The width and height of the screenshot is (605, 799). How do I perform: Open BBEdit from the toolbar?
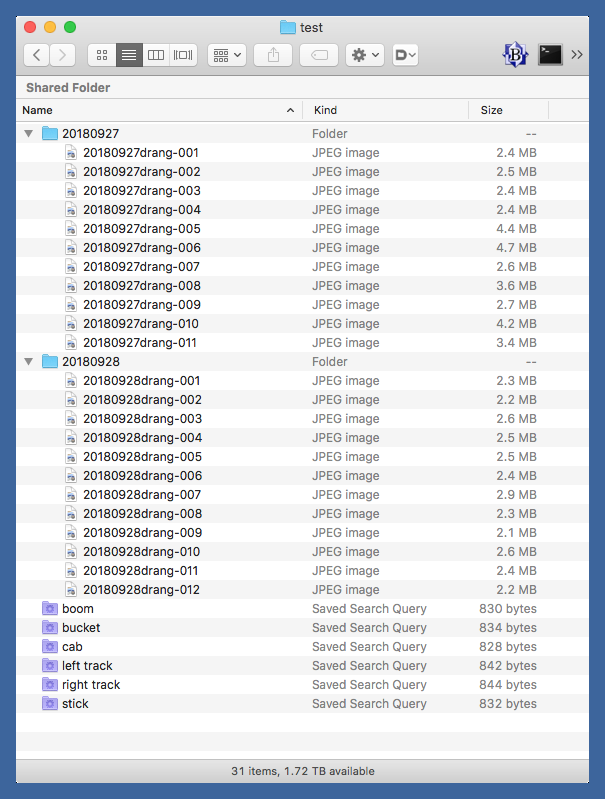(515, 56)
